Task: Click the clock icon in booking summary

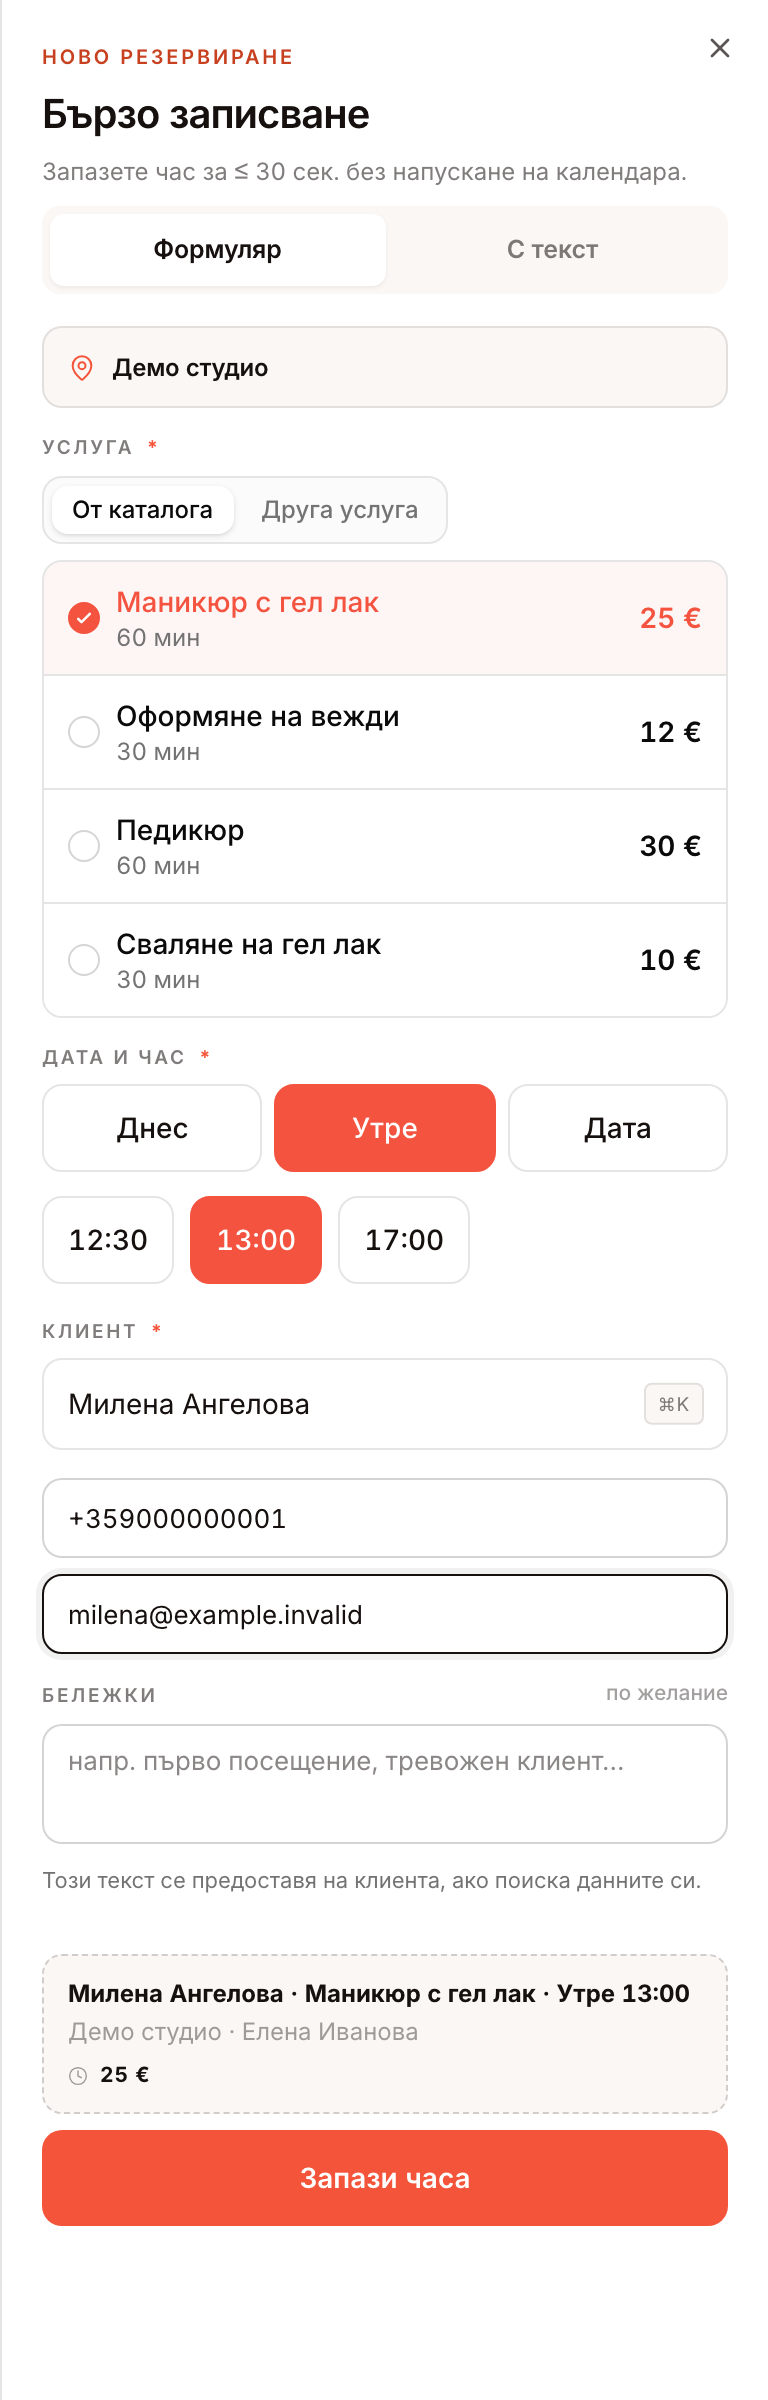Action: click(78, 2075)
